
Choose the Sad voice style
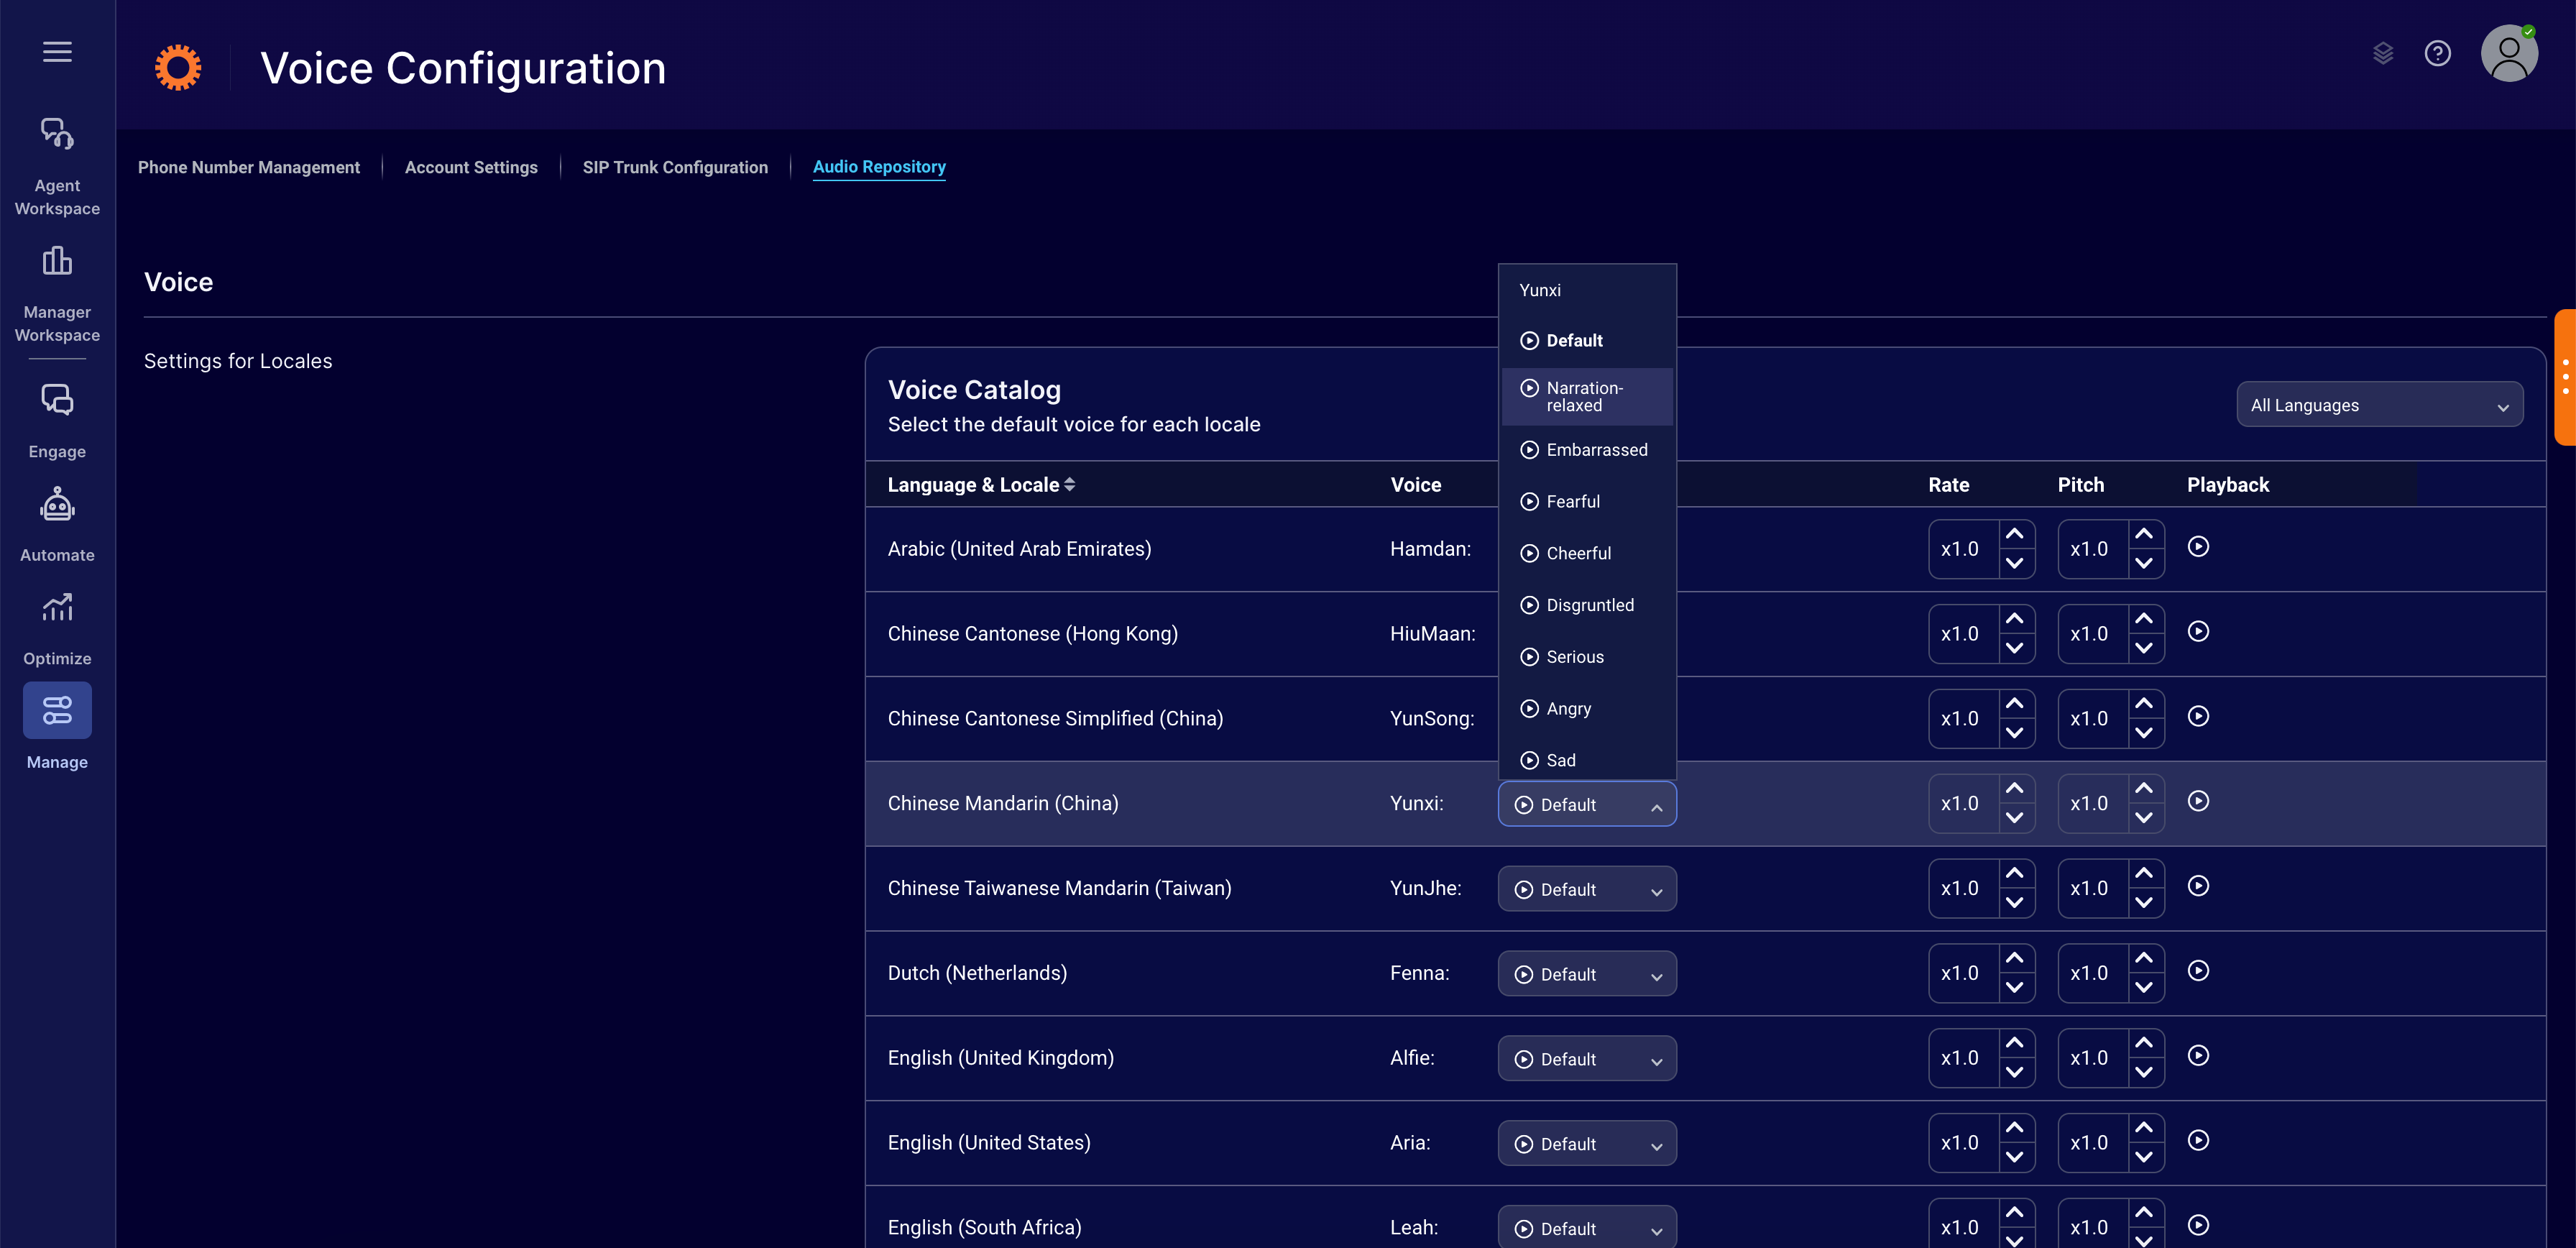1587,761
